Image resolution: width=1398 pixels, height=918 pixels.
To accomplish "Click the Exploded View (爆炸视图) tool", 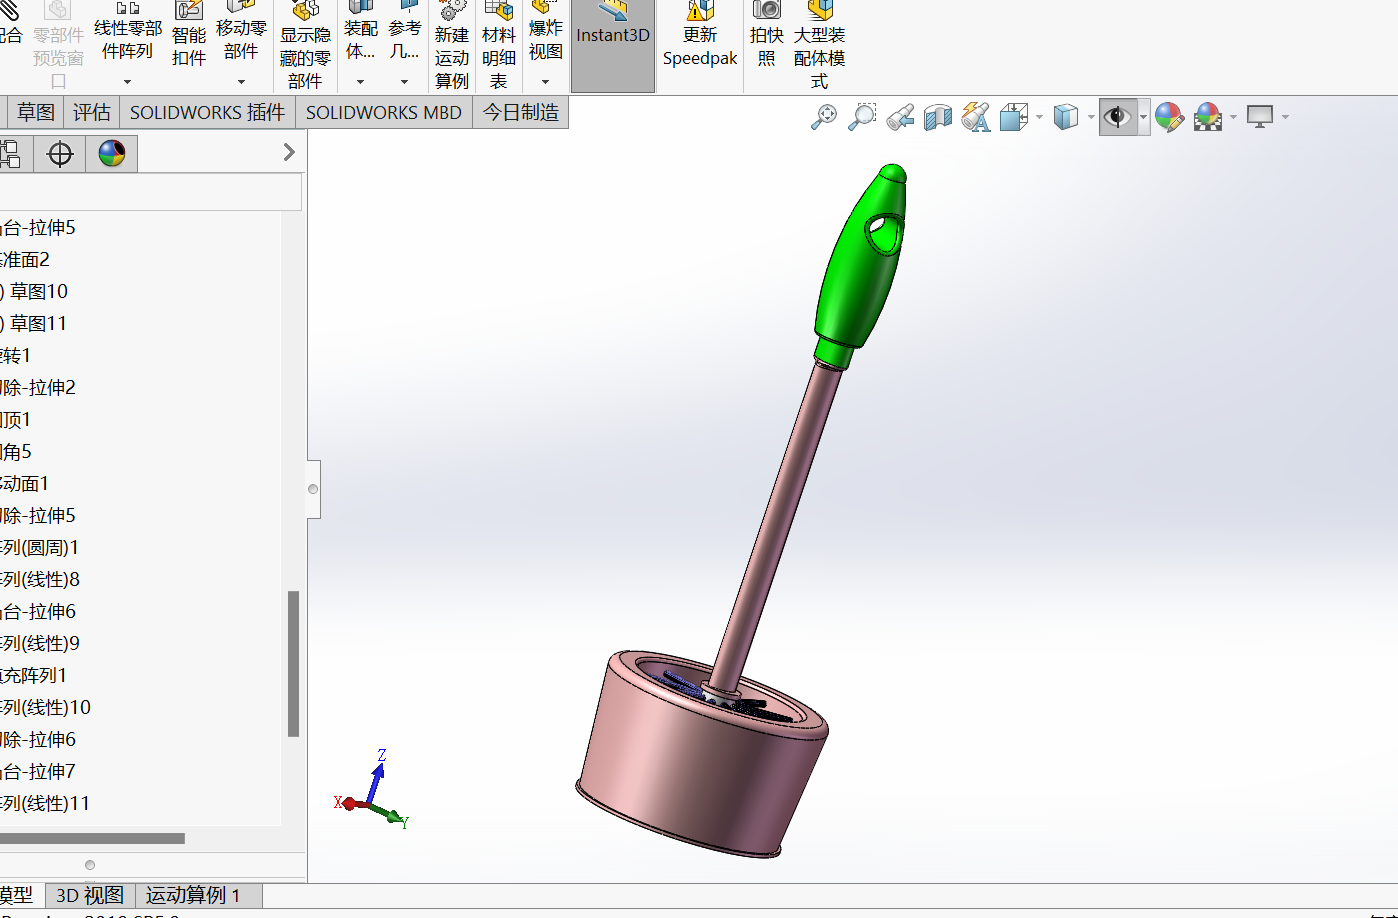I will (x=546, y=30).
